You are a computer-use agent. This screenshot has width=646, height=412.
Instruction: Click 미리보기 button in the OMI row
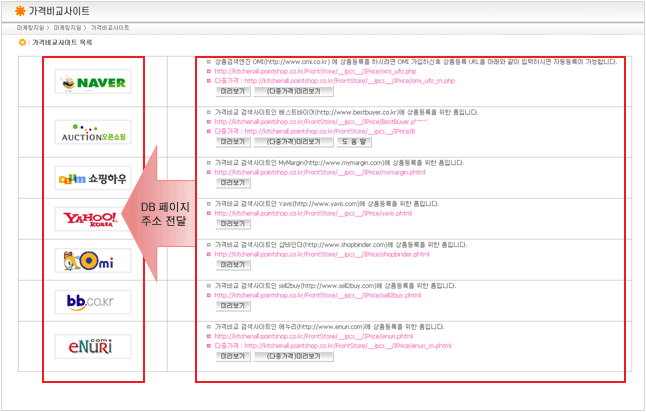click(233, 91)
